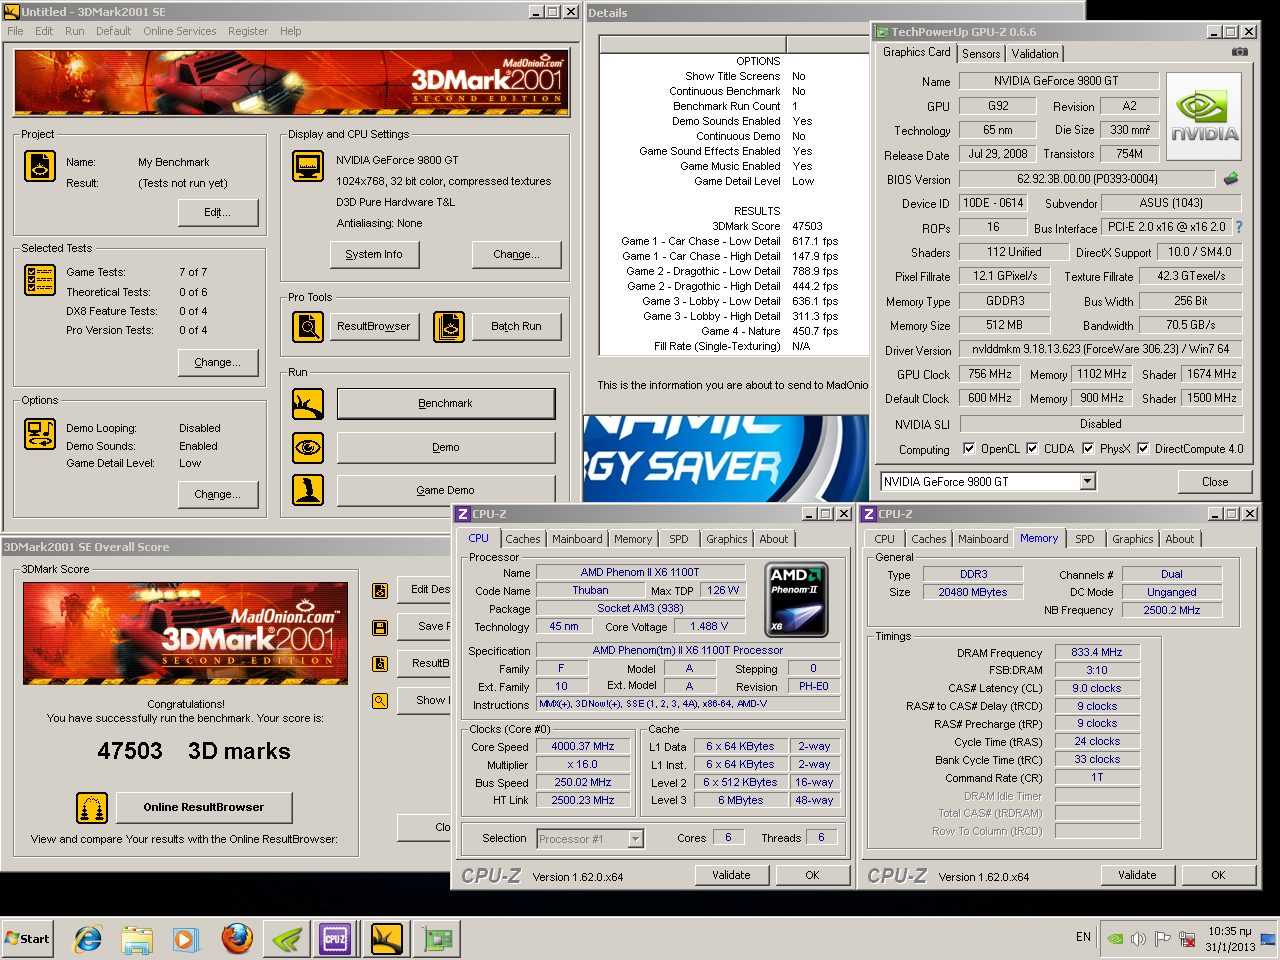
Task: Click the Core Speed value 4000.37 MHz
Action: (583, 746)
